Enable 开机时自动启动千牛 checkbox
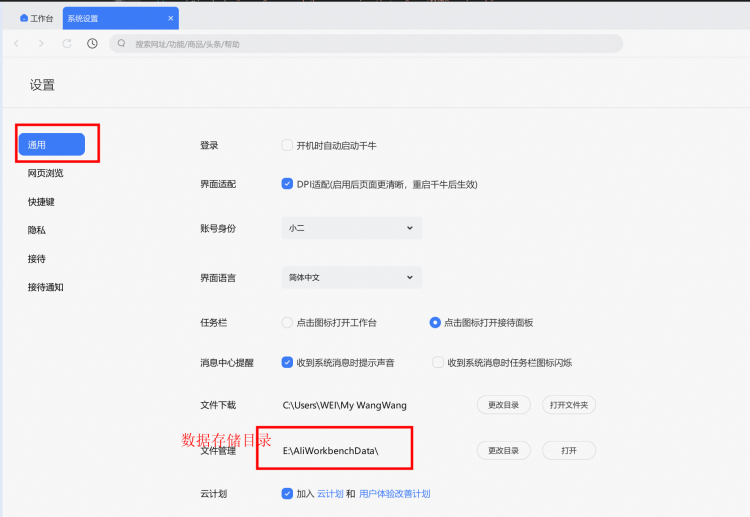Image resolution: width=750 pixels, height=517 pixels. click(x=287, y=145)
